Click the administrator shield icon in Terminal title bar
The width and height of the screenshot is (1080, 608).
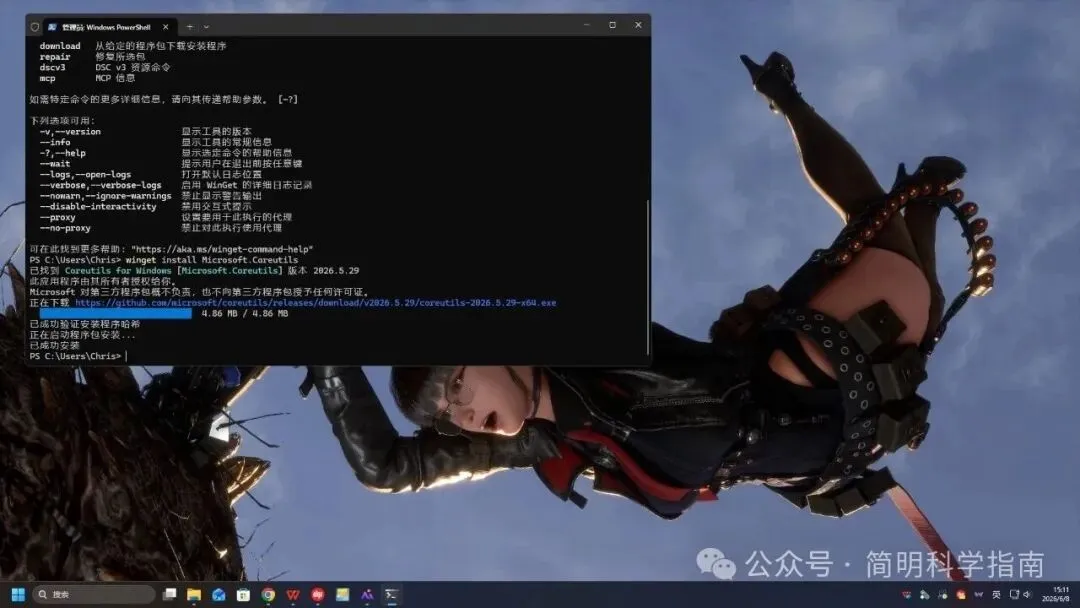[x=34, y=27]
